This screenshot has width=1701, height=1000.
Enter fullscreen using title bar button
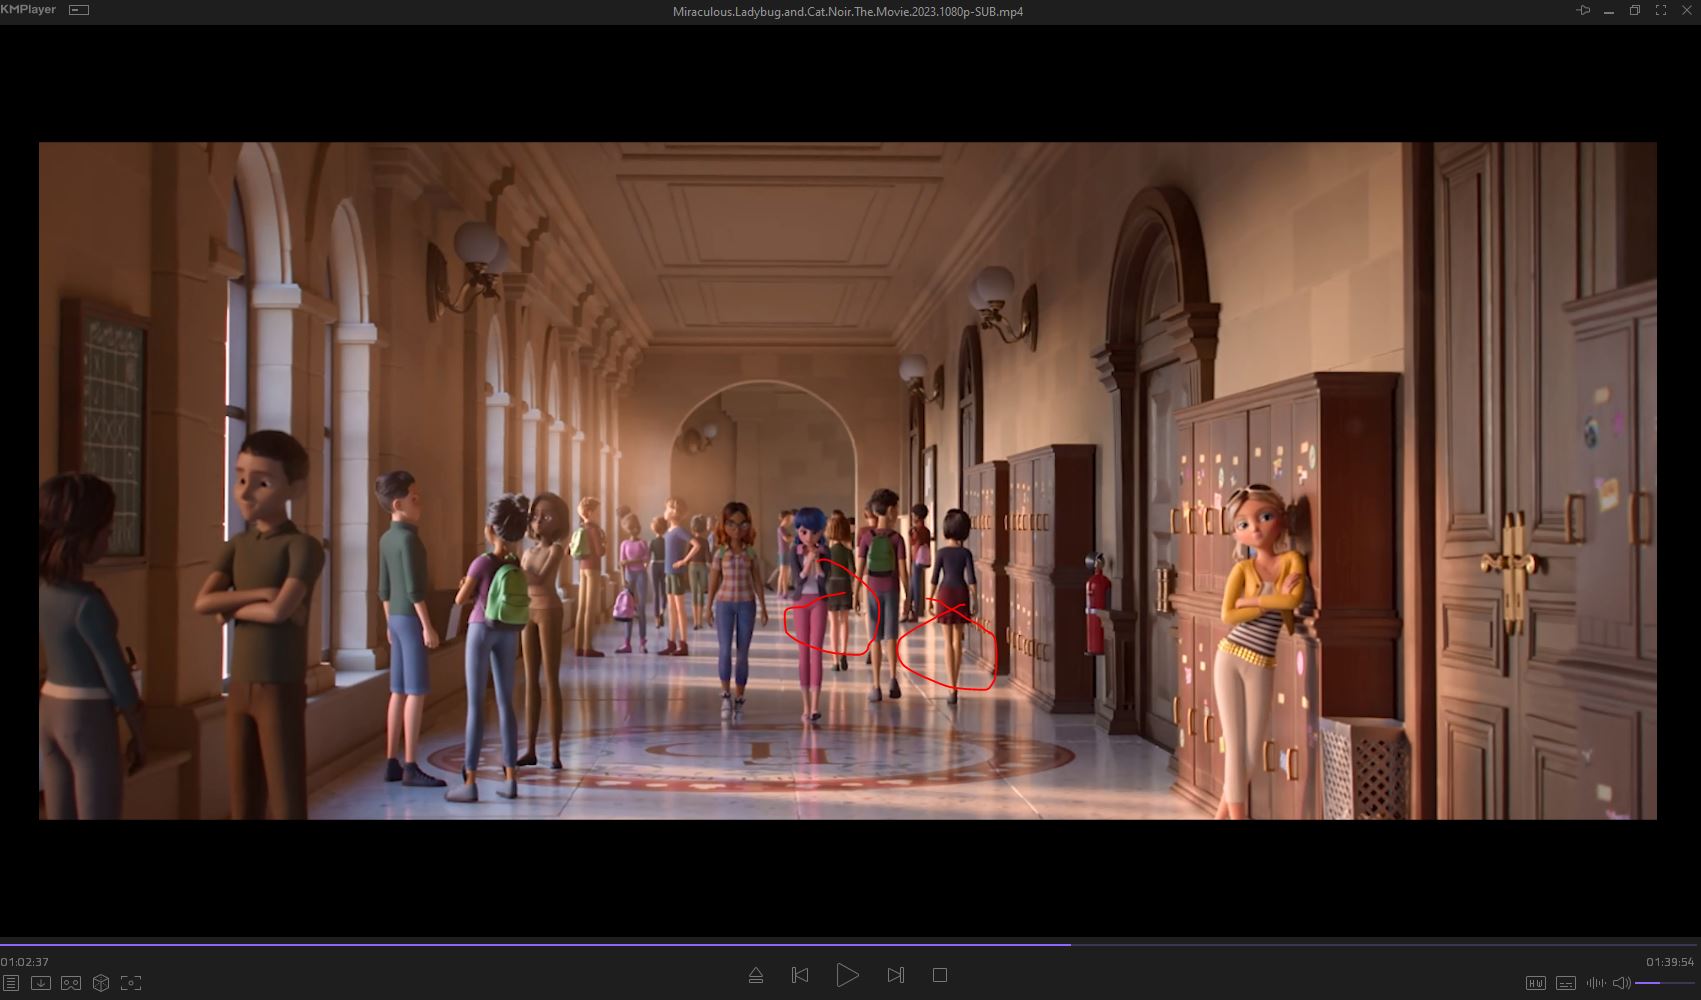1661,11
